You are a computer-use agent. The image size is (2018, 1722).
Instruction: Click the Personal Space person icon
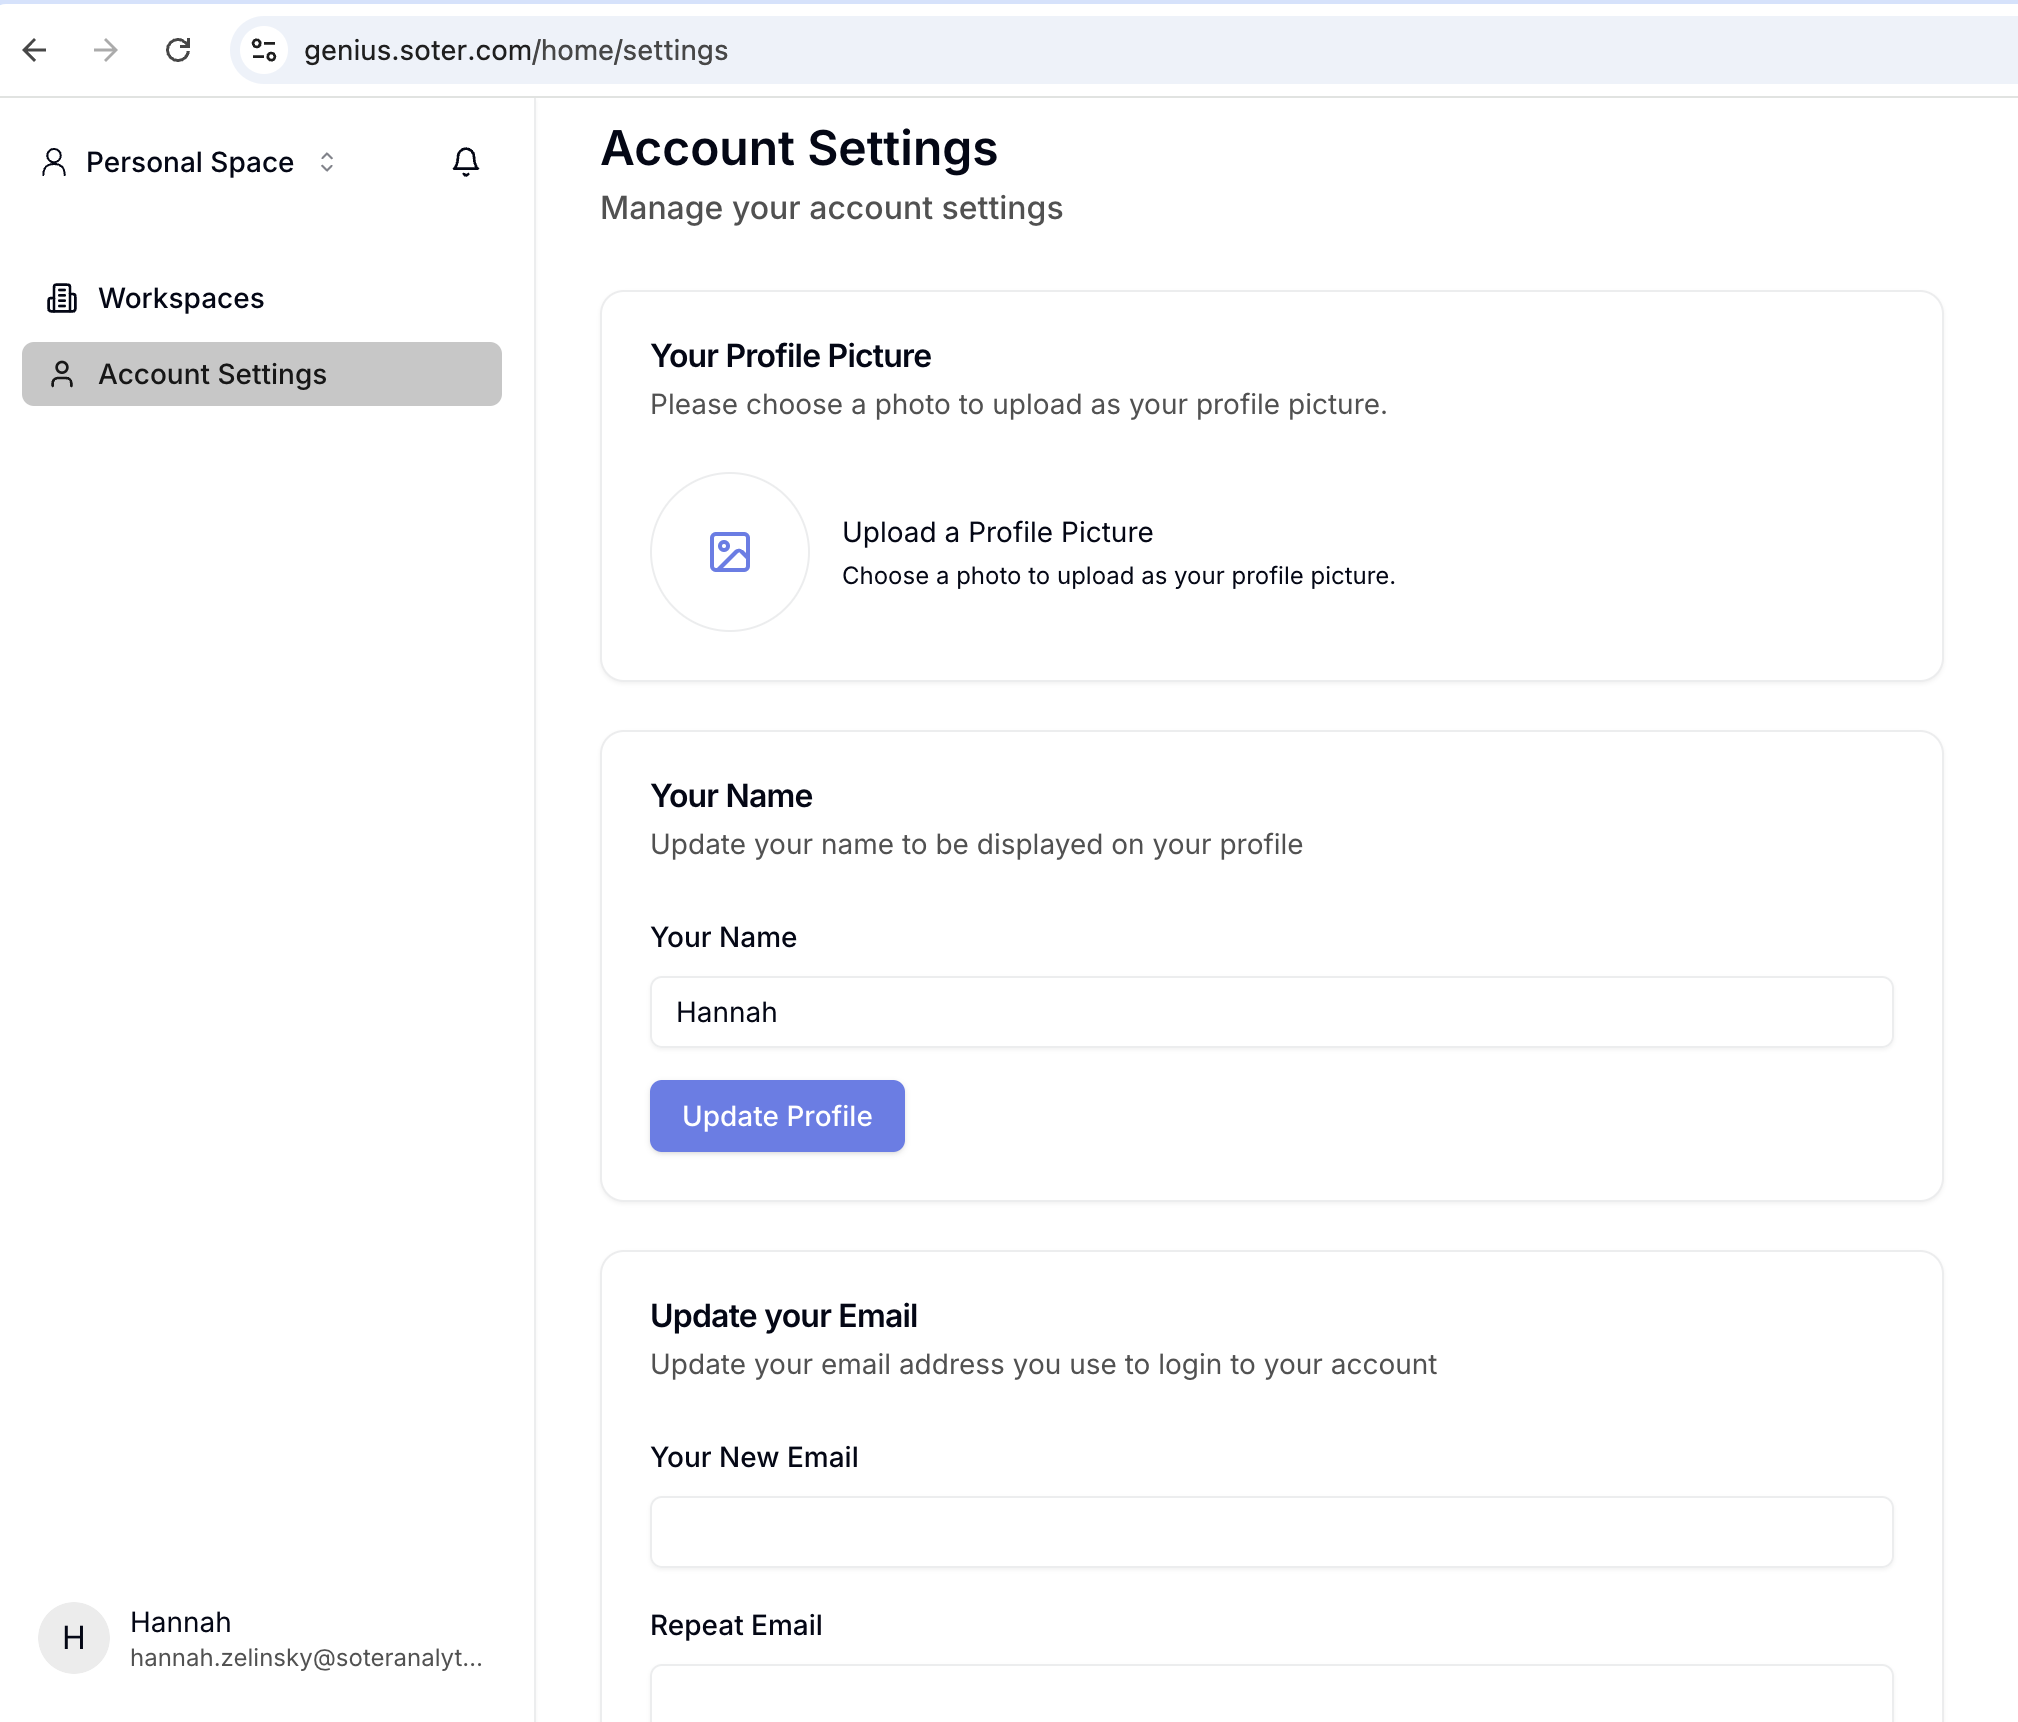click(54, 162)
